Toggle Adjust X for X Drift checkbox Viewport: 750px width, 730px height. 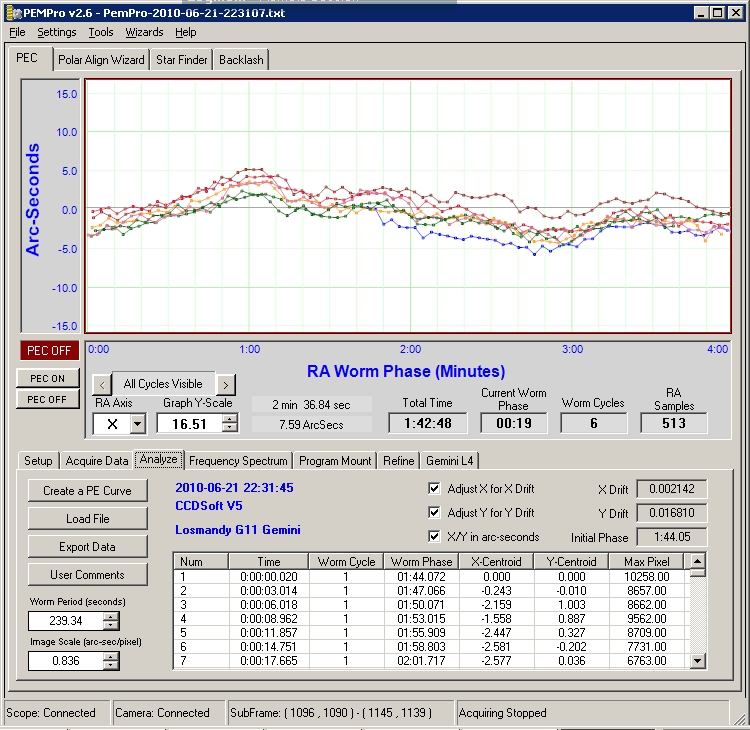(x=434, y=488)
